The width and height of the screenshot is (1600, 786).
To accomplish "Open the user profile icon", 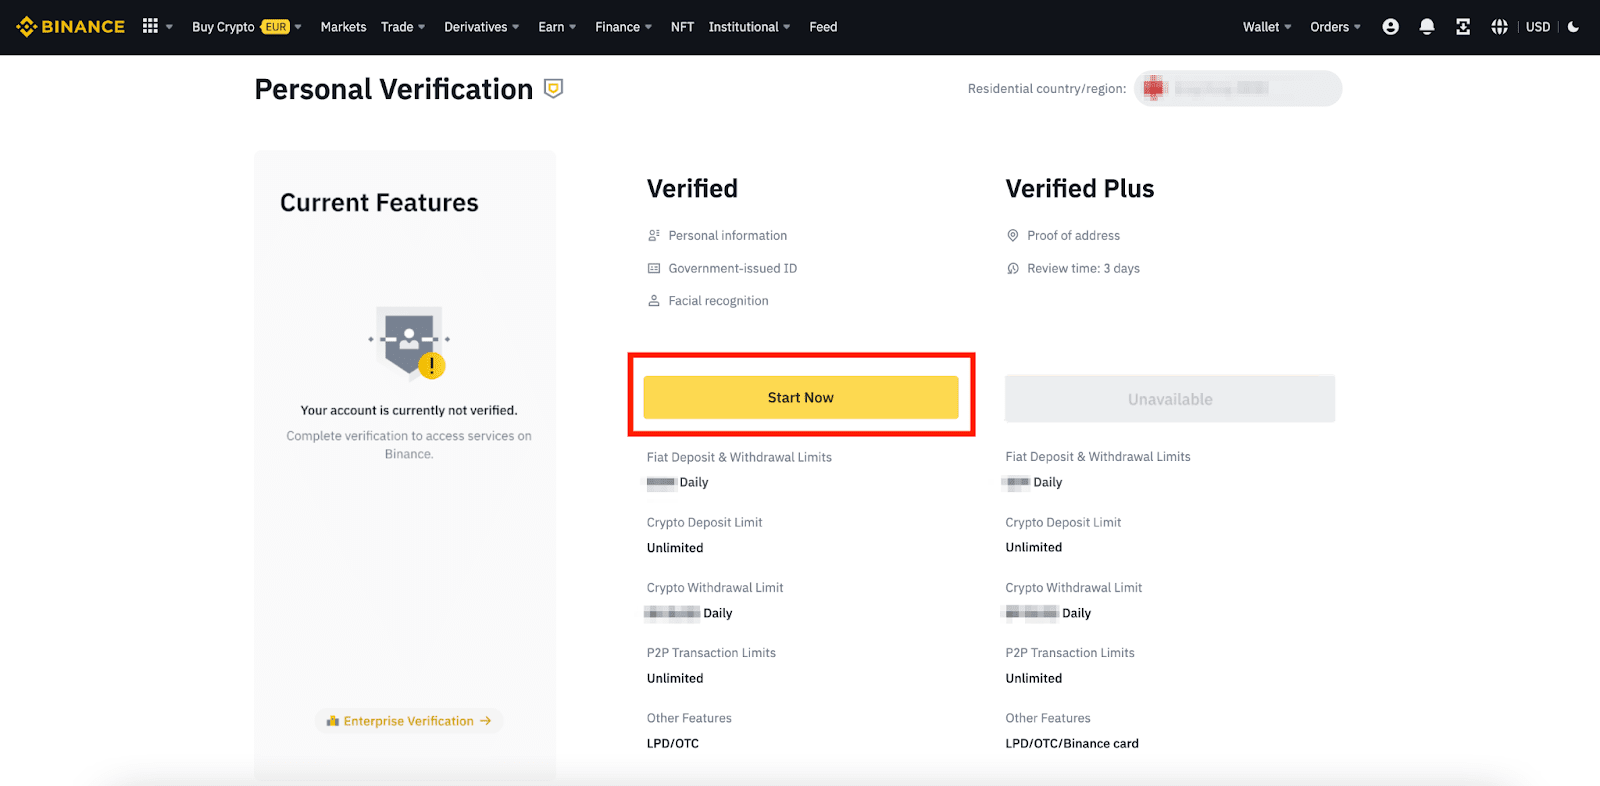I will [x=1390, y=27].
